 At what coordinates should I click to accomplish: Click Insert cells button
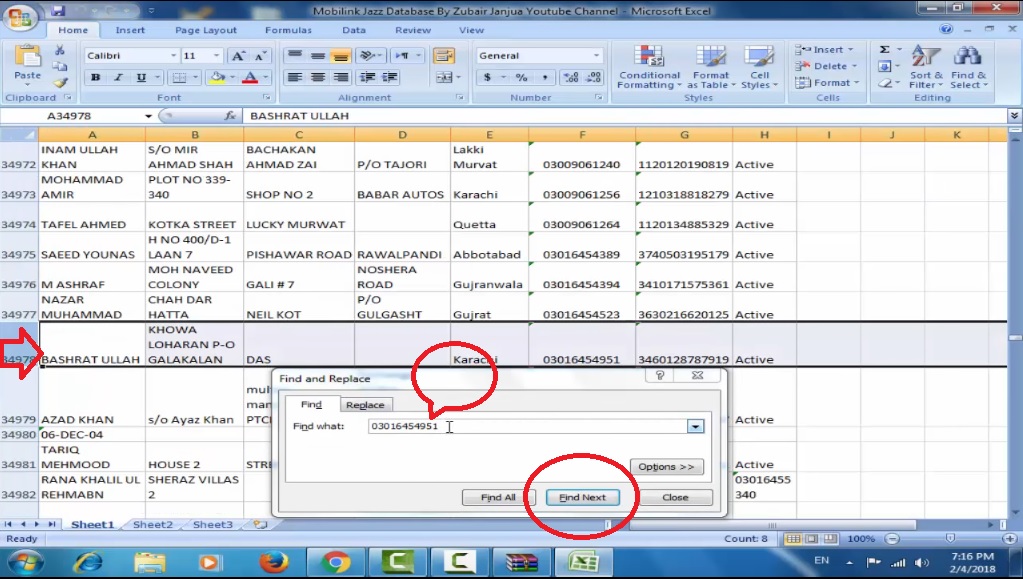[824, 50]
